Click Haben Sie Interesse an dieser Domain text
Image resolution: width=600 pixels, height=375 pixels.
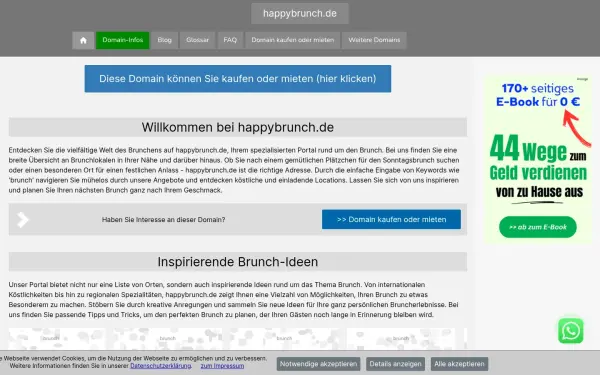pos(163,220)
